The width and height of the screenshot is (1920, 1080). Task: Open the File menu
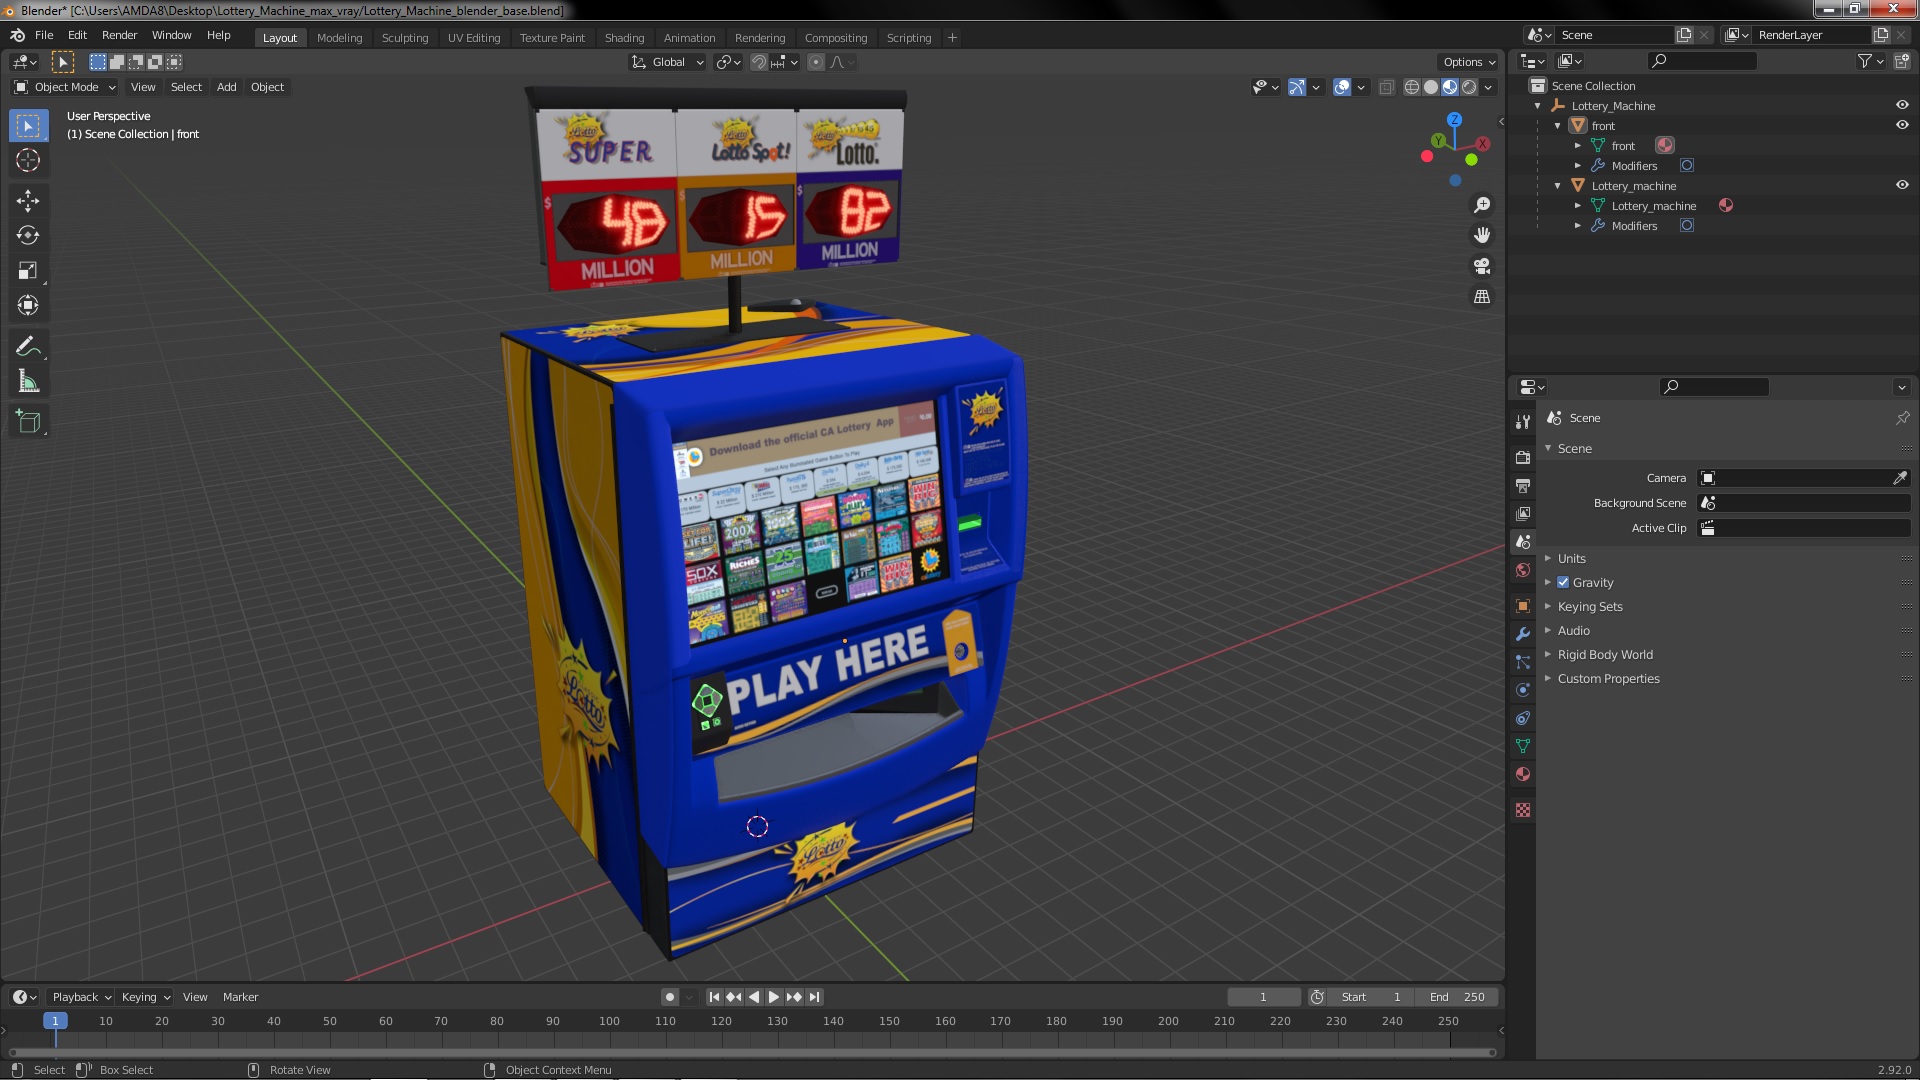[x=44, y=35]
